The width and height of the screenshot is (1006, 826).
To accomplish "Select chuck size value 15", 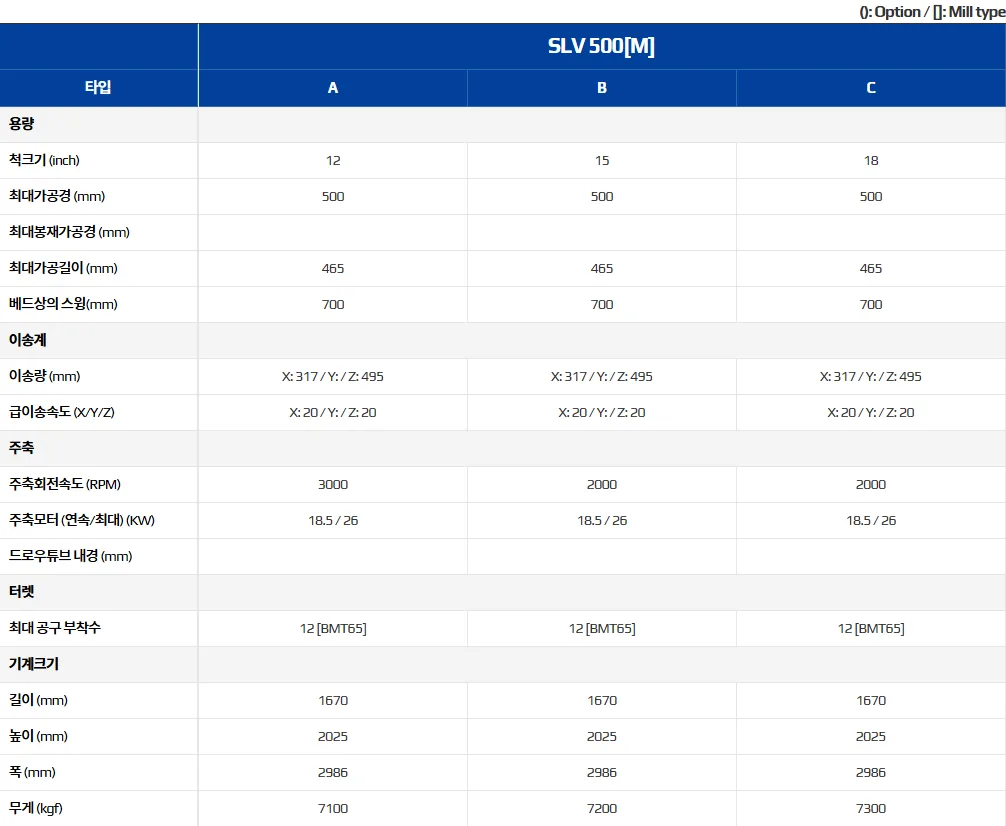I will pos(602,160).
